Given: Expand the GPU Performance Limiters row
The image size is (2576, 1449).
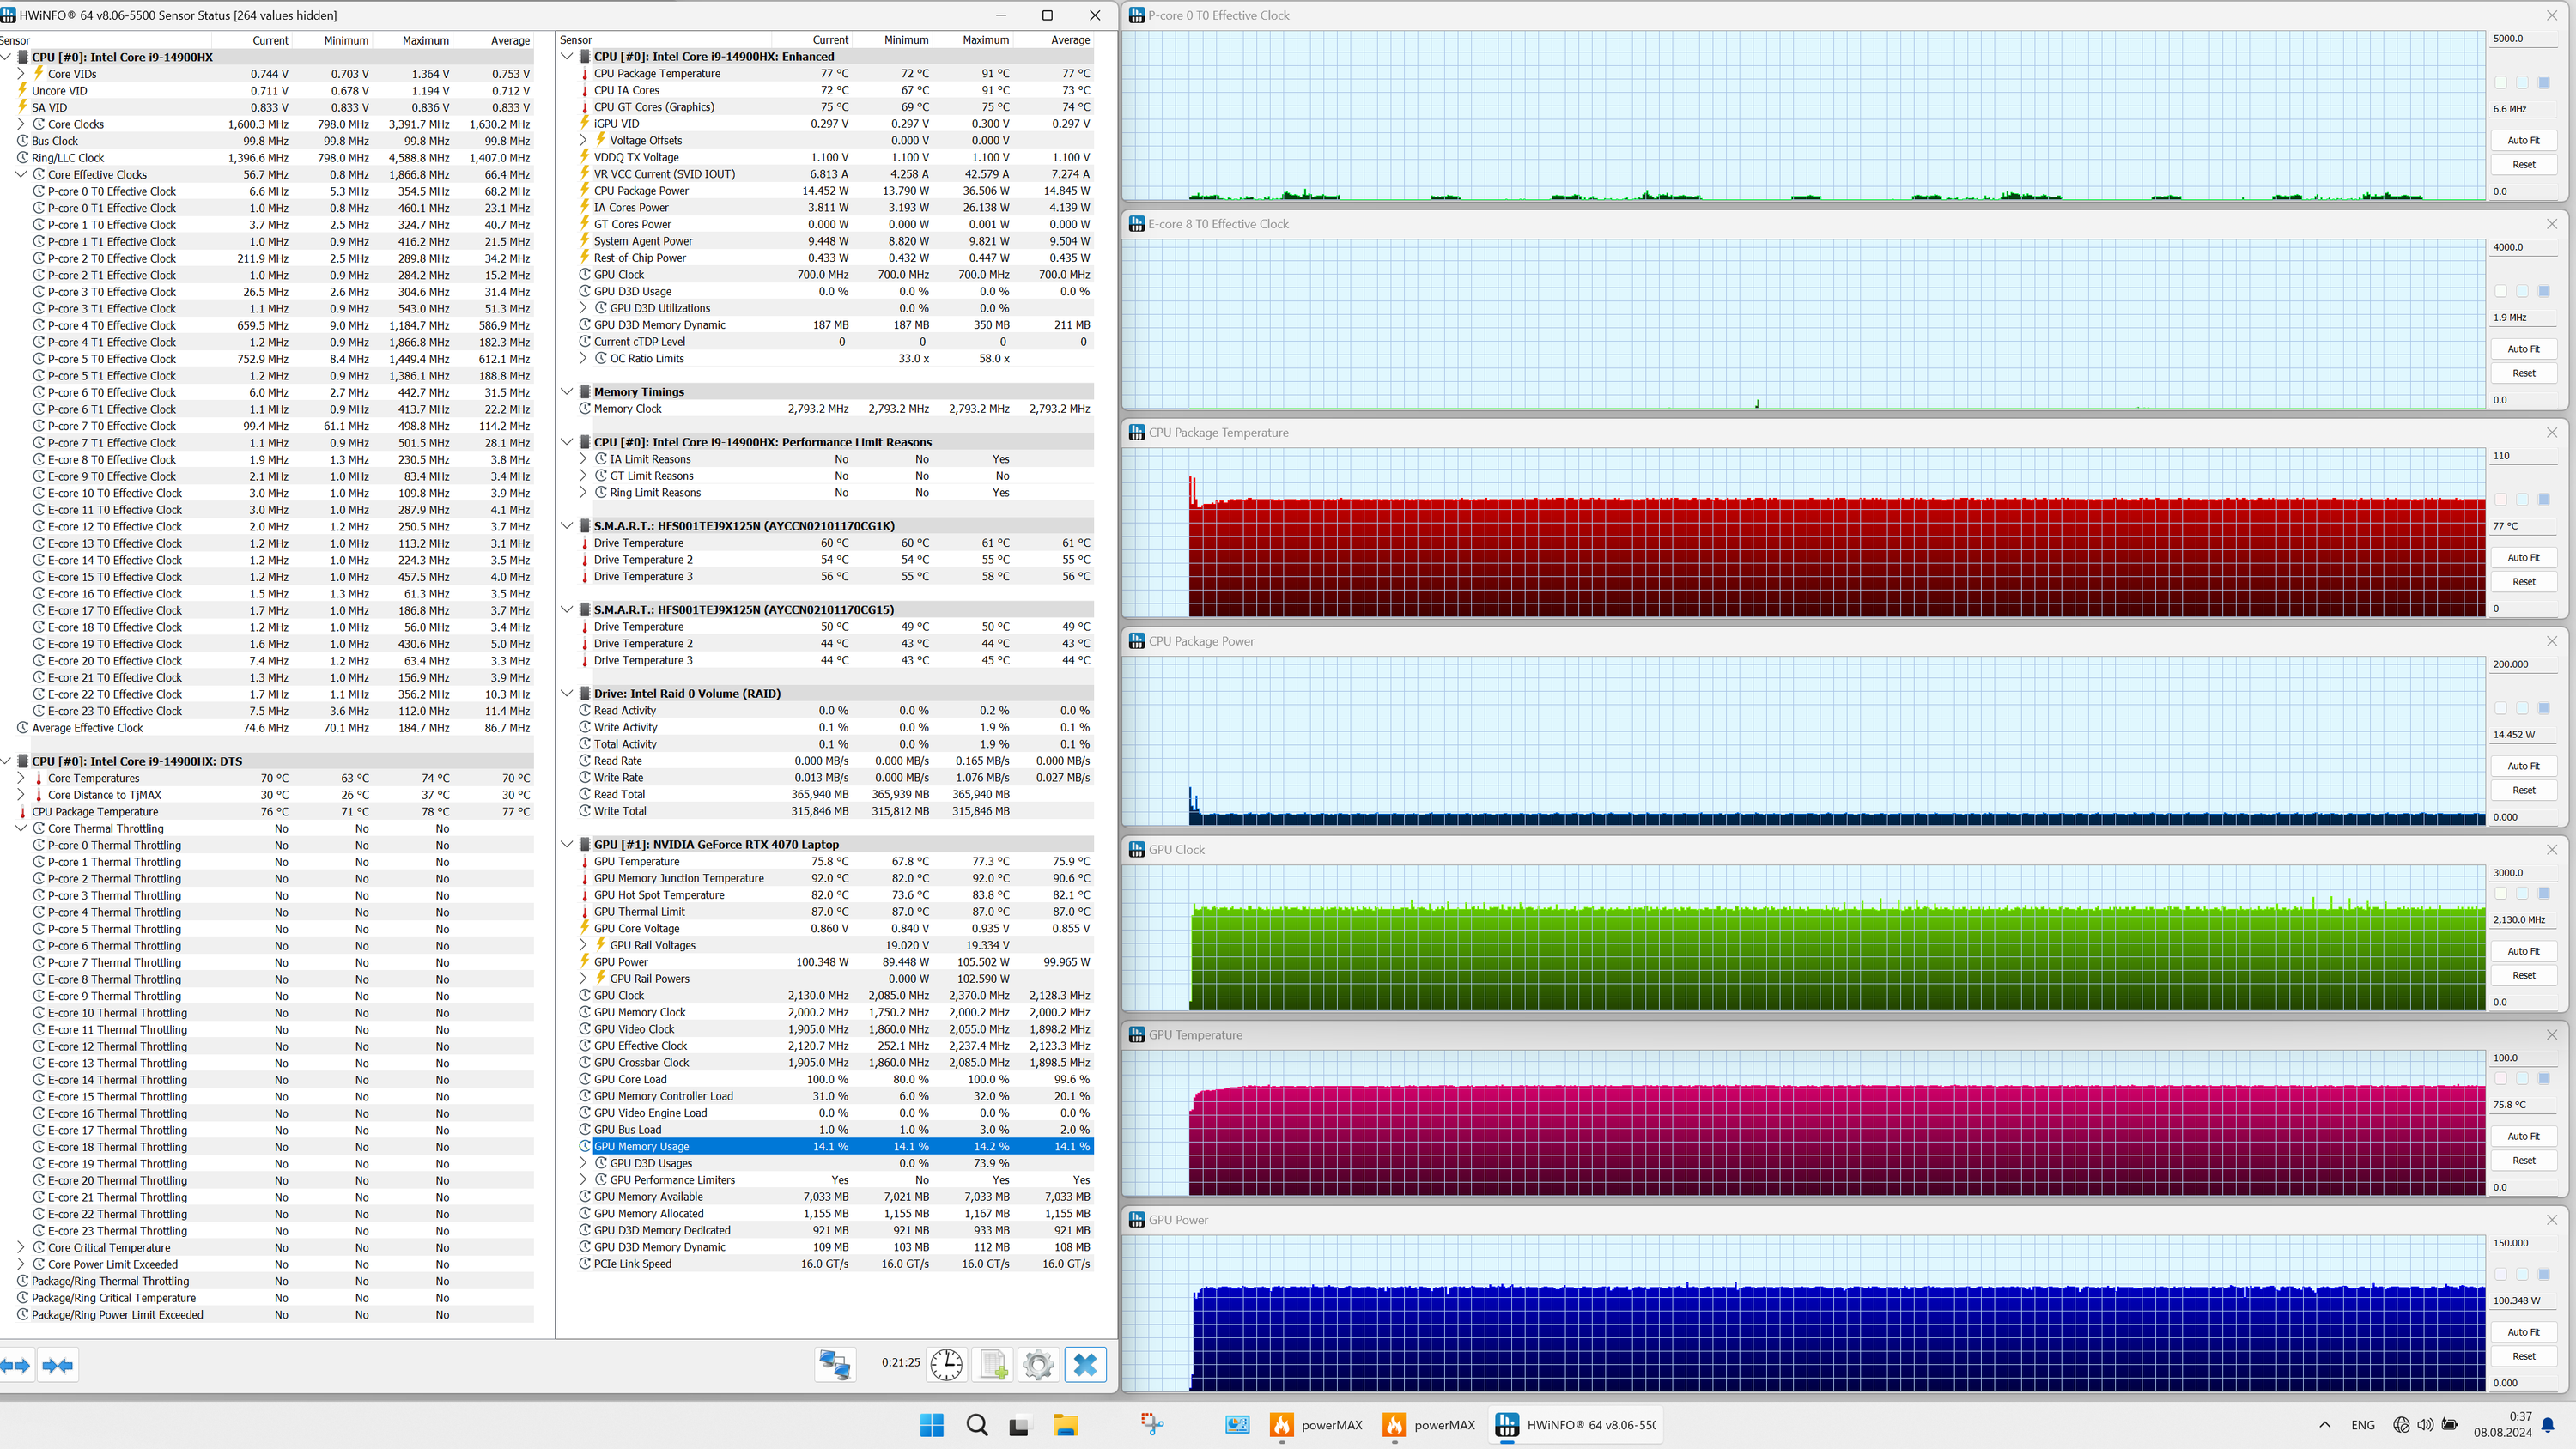Looking at the screenshot, I should coord(584,1180).
